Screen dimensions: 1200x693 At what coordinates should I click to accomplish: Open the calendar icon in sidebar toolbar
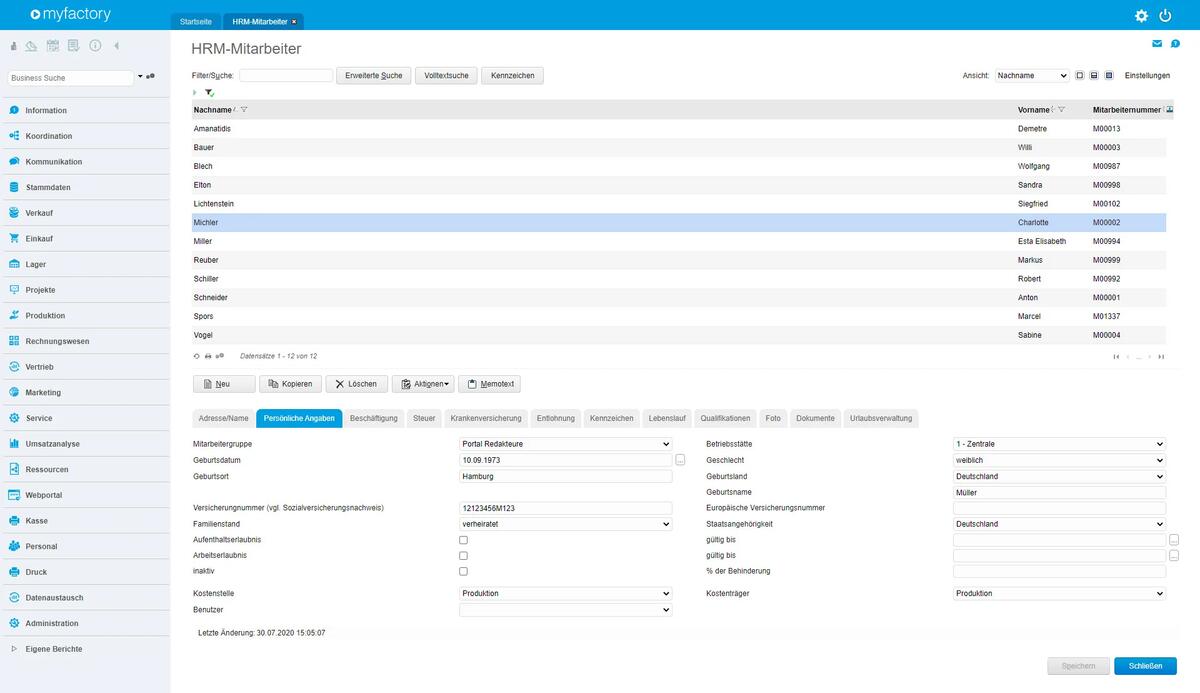point(52,46)
